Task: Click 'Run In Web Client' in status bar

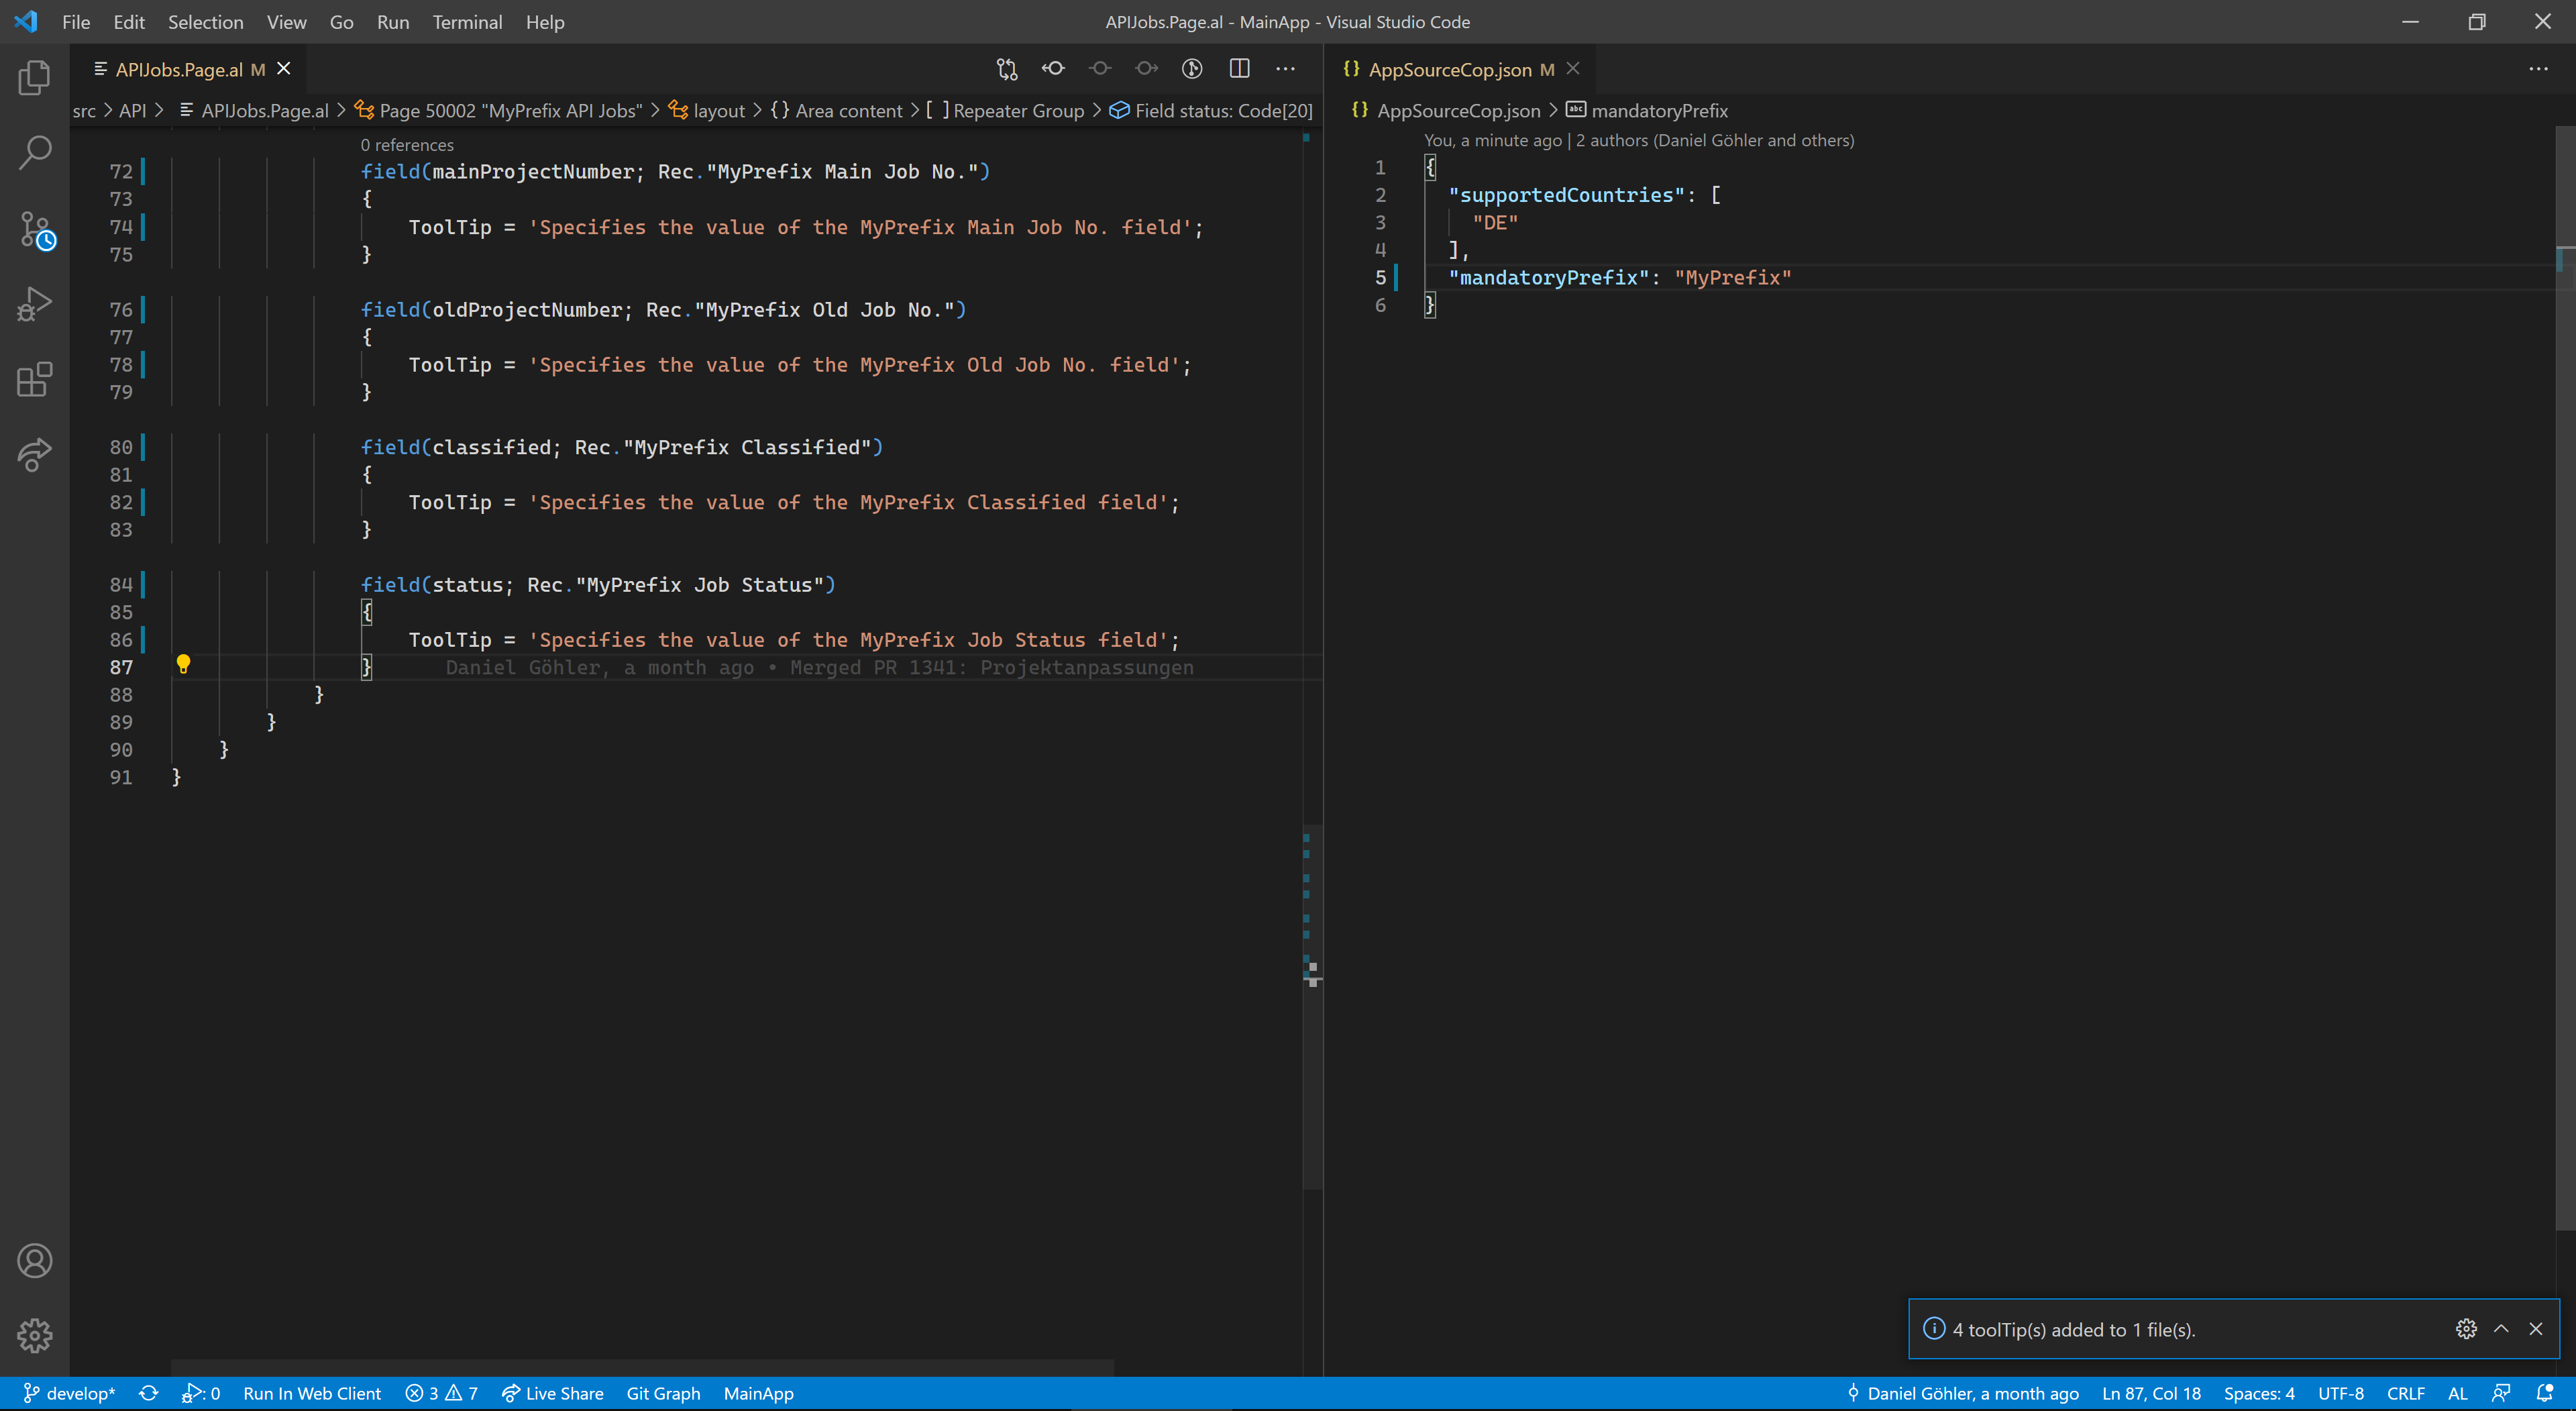Action: pyautogui.click(x=313, y=1392)
